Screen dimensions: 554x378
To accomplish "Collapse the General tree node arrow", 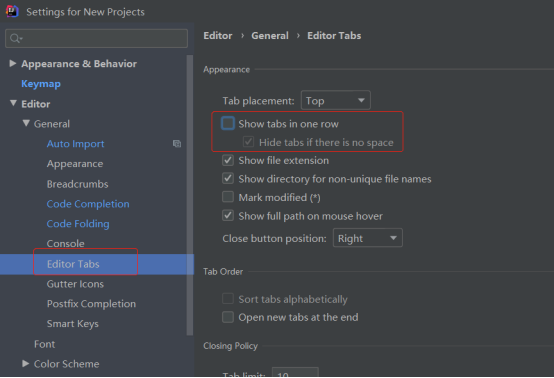I will coord(26,123).
